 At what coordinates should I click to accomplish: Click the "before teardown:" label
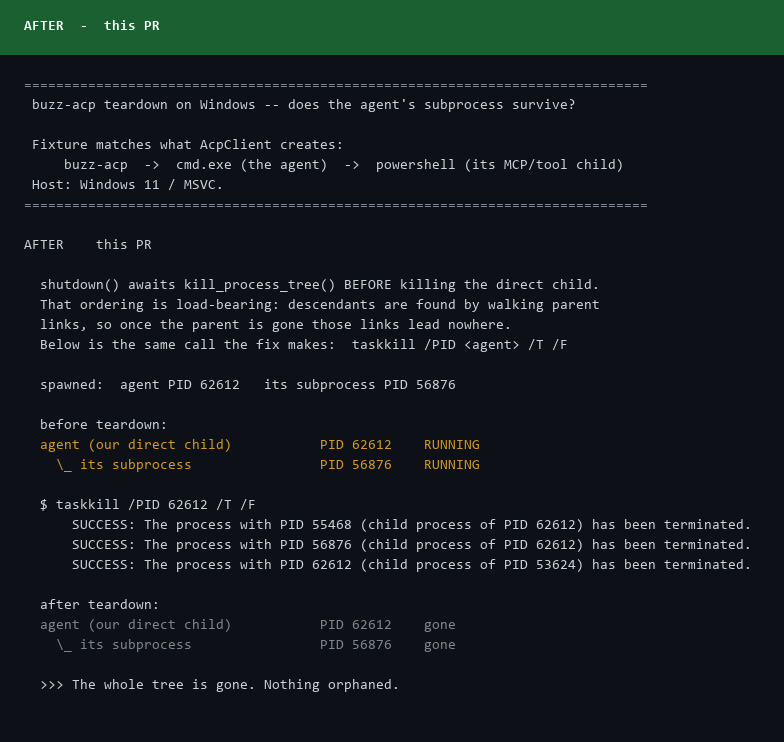(x=104, y=424)
